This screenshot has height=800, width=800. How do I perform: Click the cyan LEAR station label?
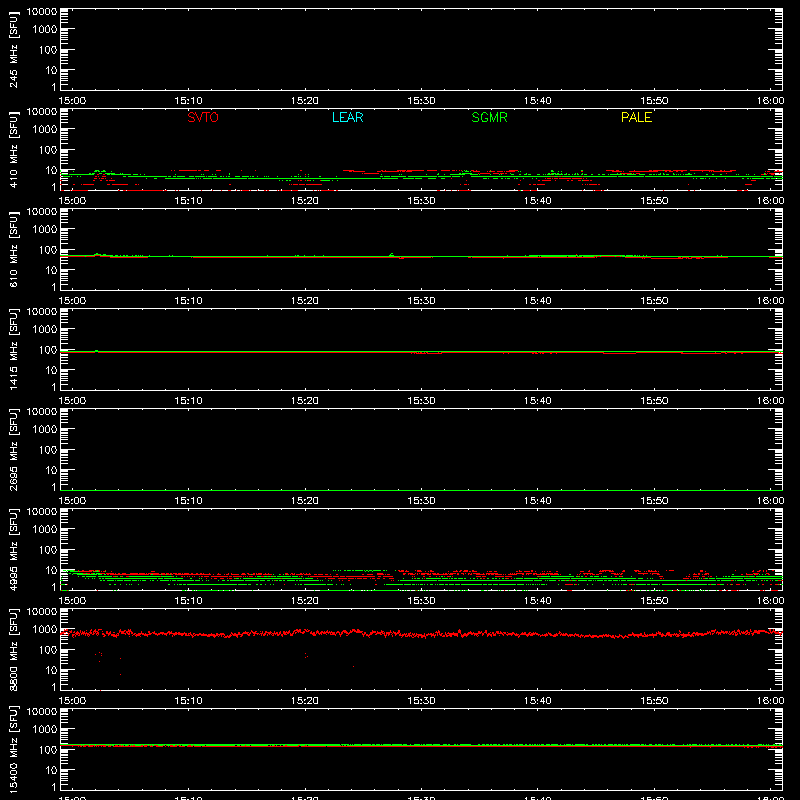pyautogui.click(x=347, y=117)
